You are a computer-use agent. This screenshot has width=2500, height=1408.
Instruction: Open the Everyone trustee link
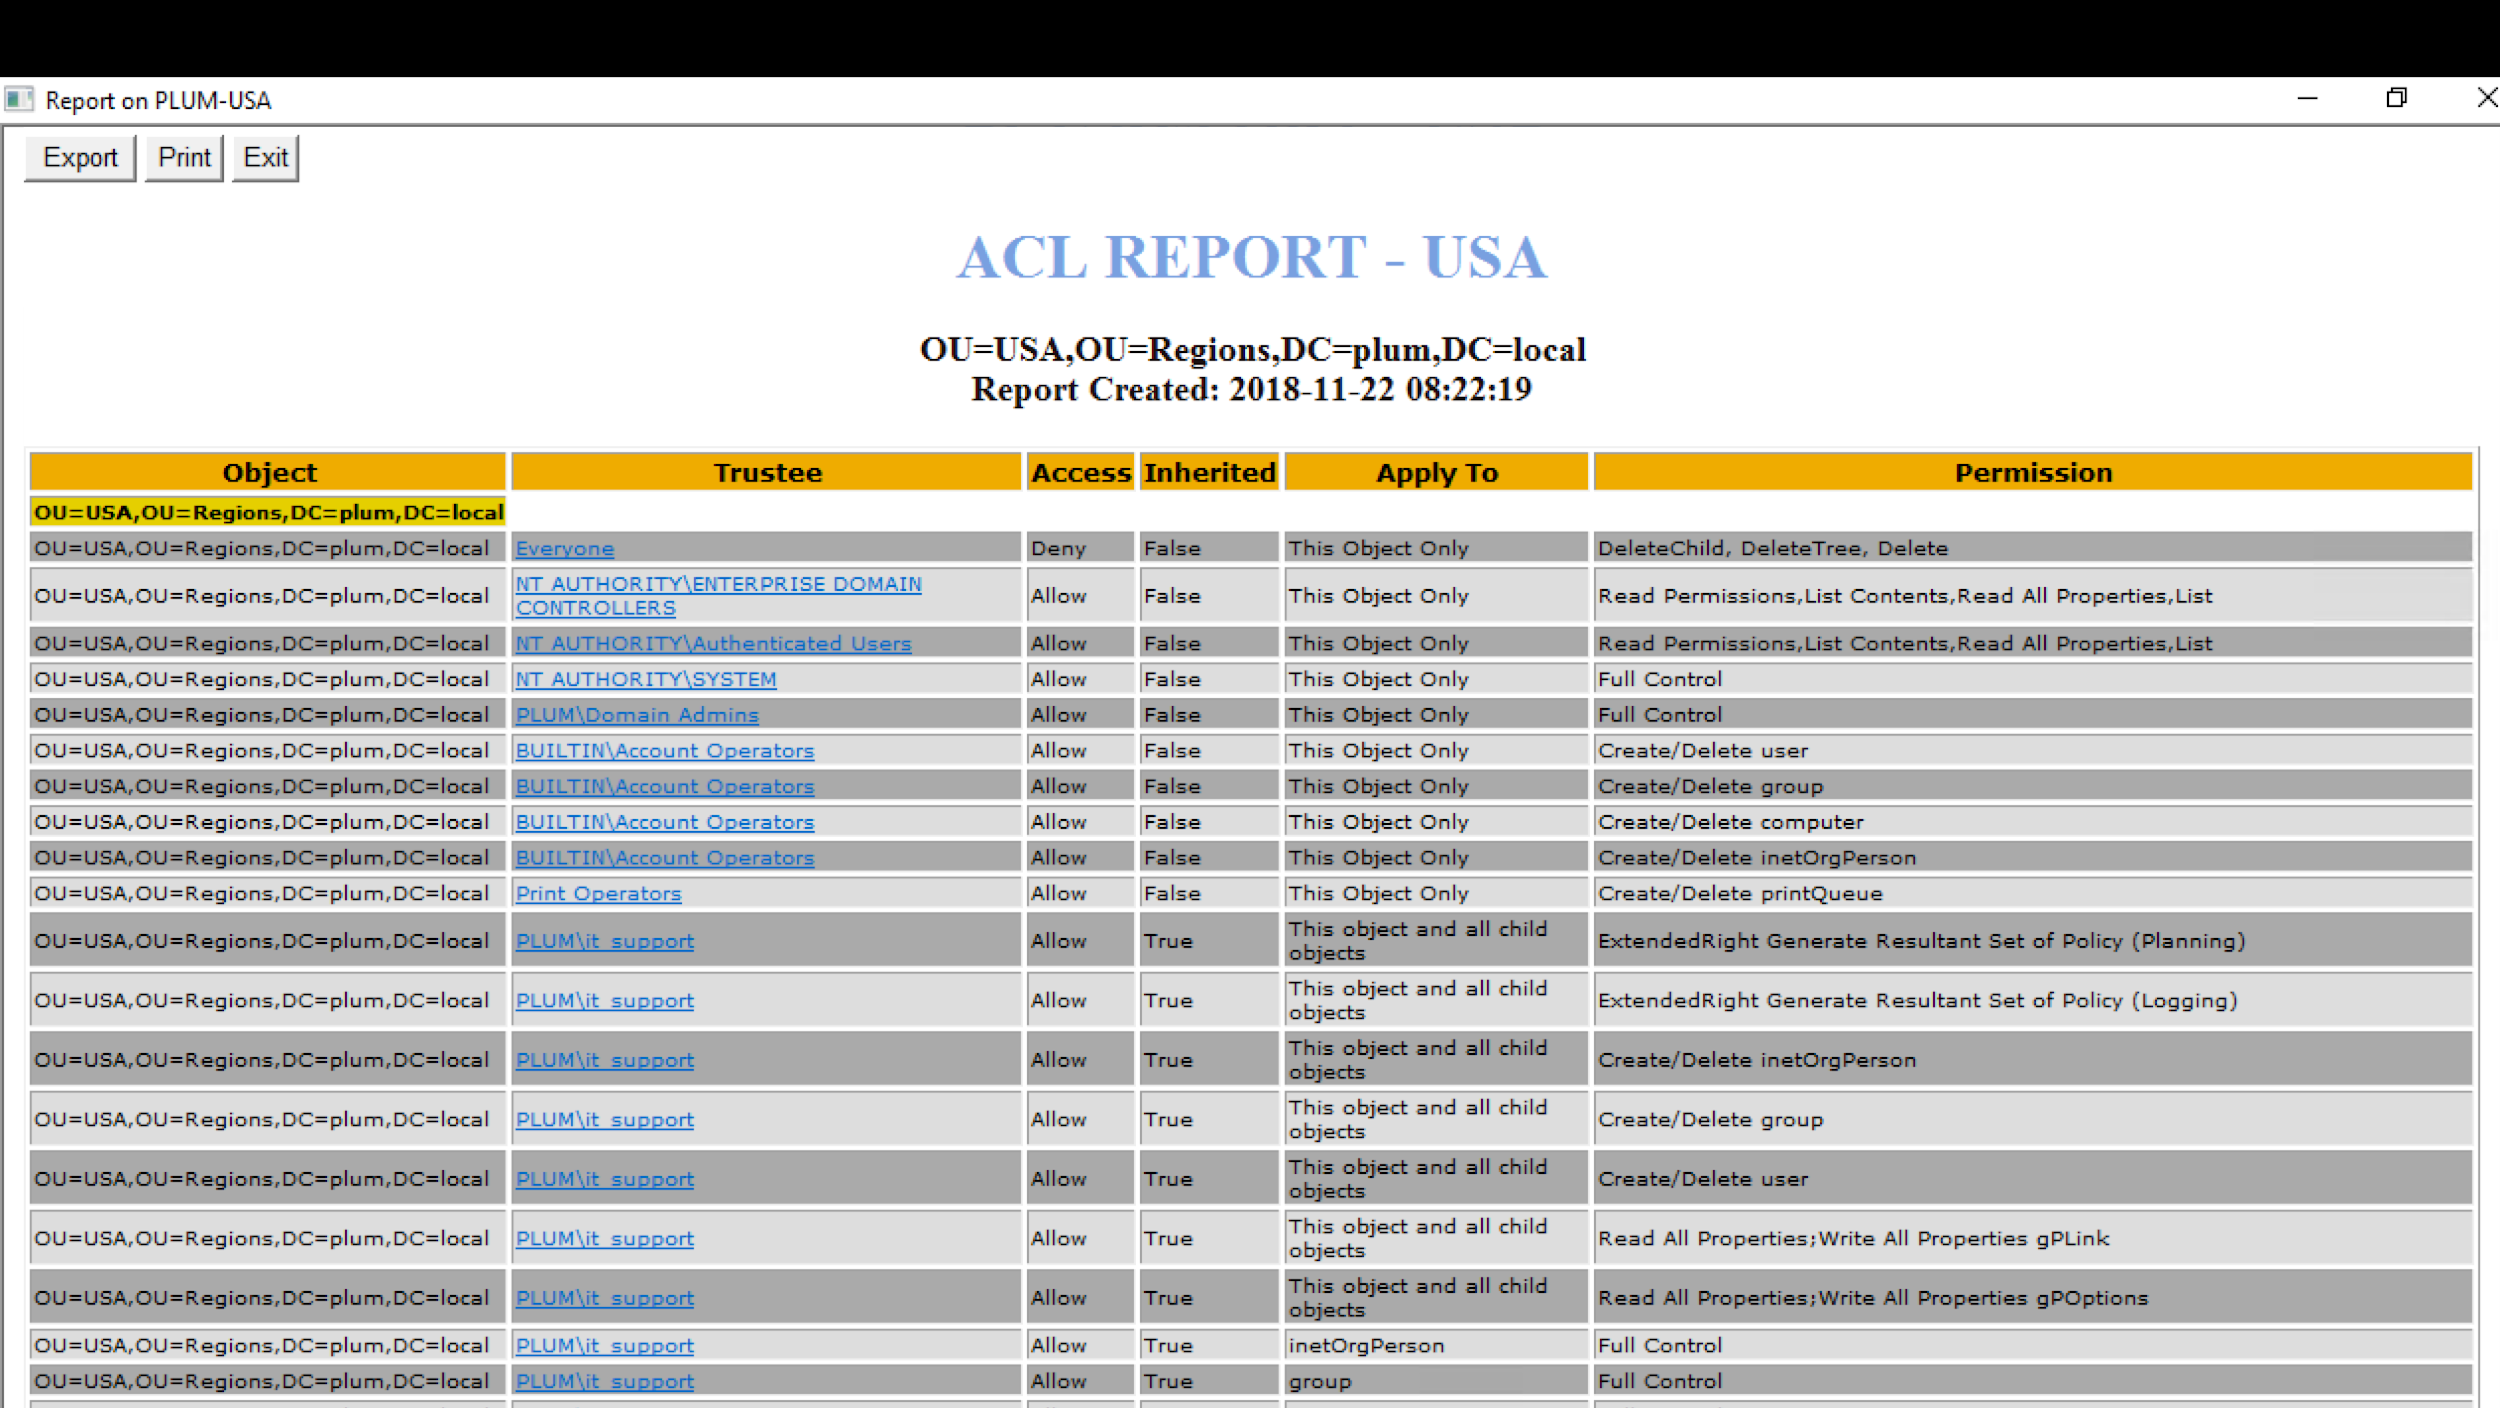(564, 548)
